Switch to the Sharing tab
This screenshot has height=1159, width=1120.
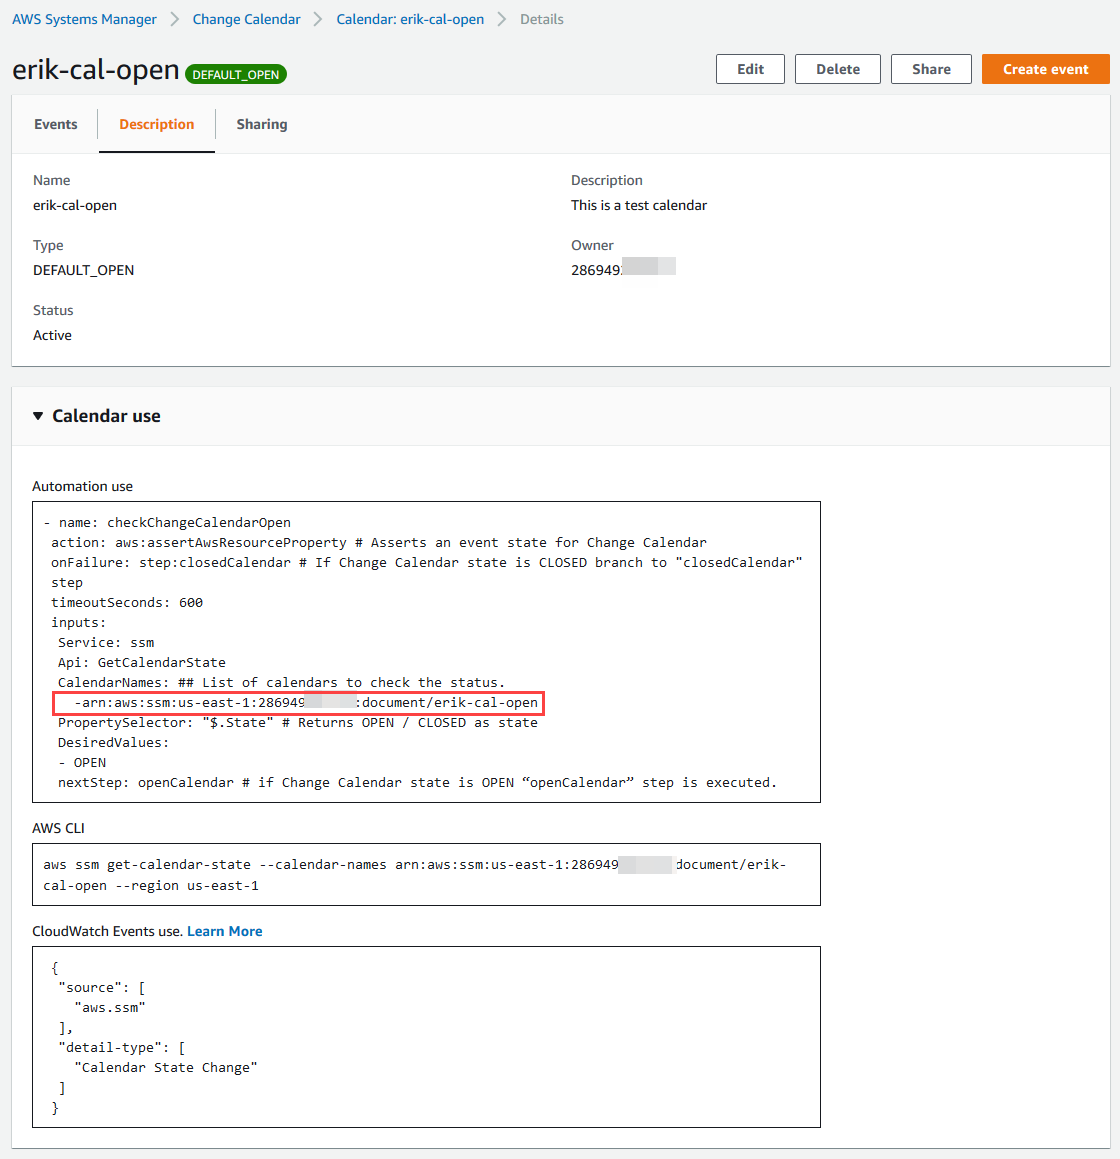point(262,124)
